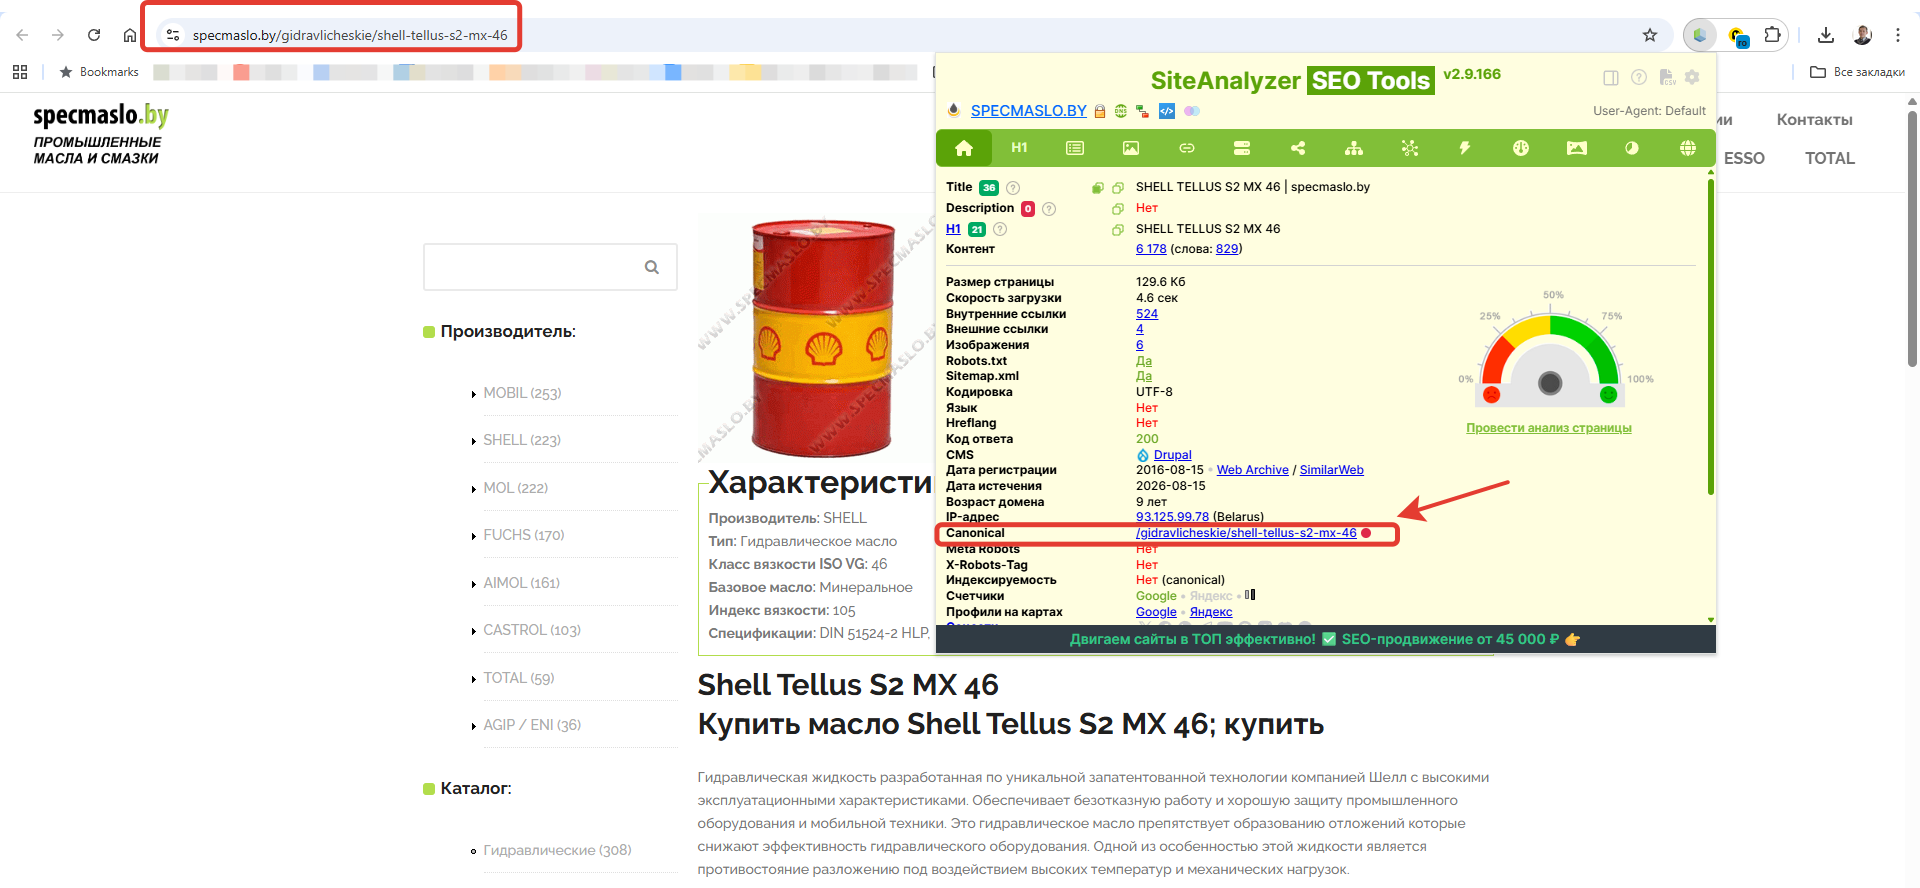Screen dimensions: 1920x888
Task: Click the green stack icon beside Title
Action: pyautogui.click(x=1098, y=188)
